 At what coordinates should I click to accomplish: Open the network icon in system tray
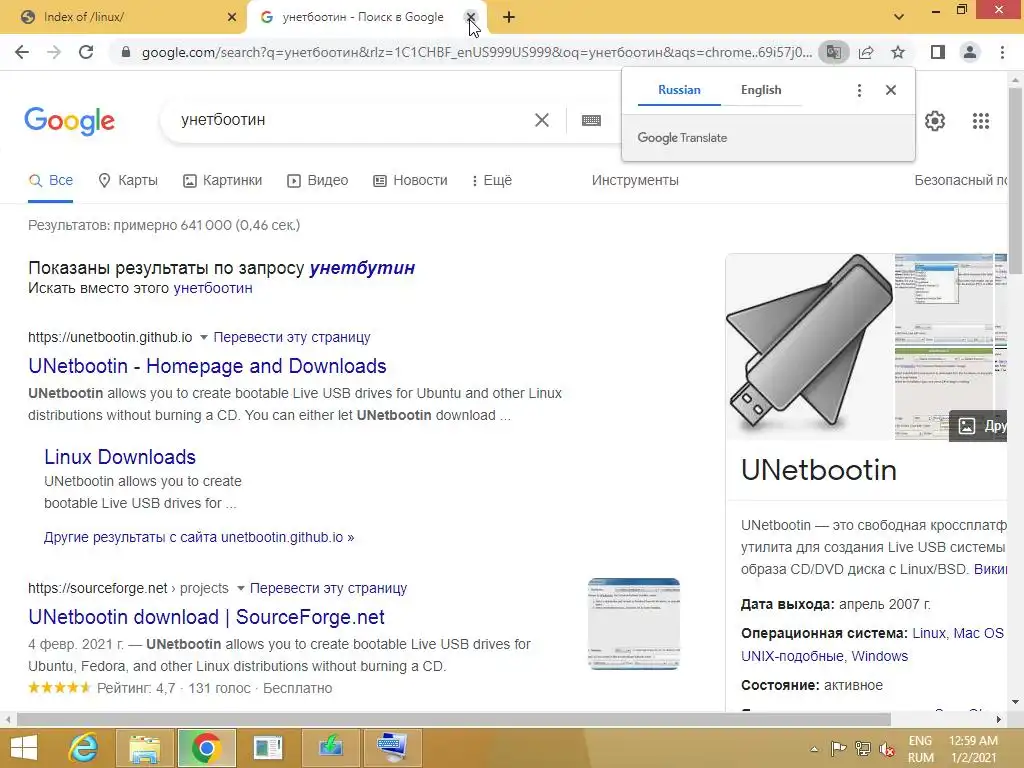[863, 749]
